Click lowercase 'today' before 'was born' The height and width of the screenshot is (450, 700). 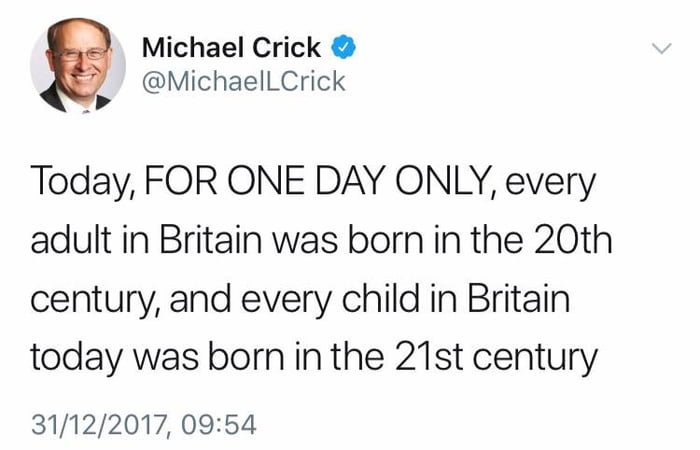point(76,358)
